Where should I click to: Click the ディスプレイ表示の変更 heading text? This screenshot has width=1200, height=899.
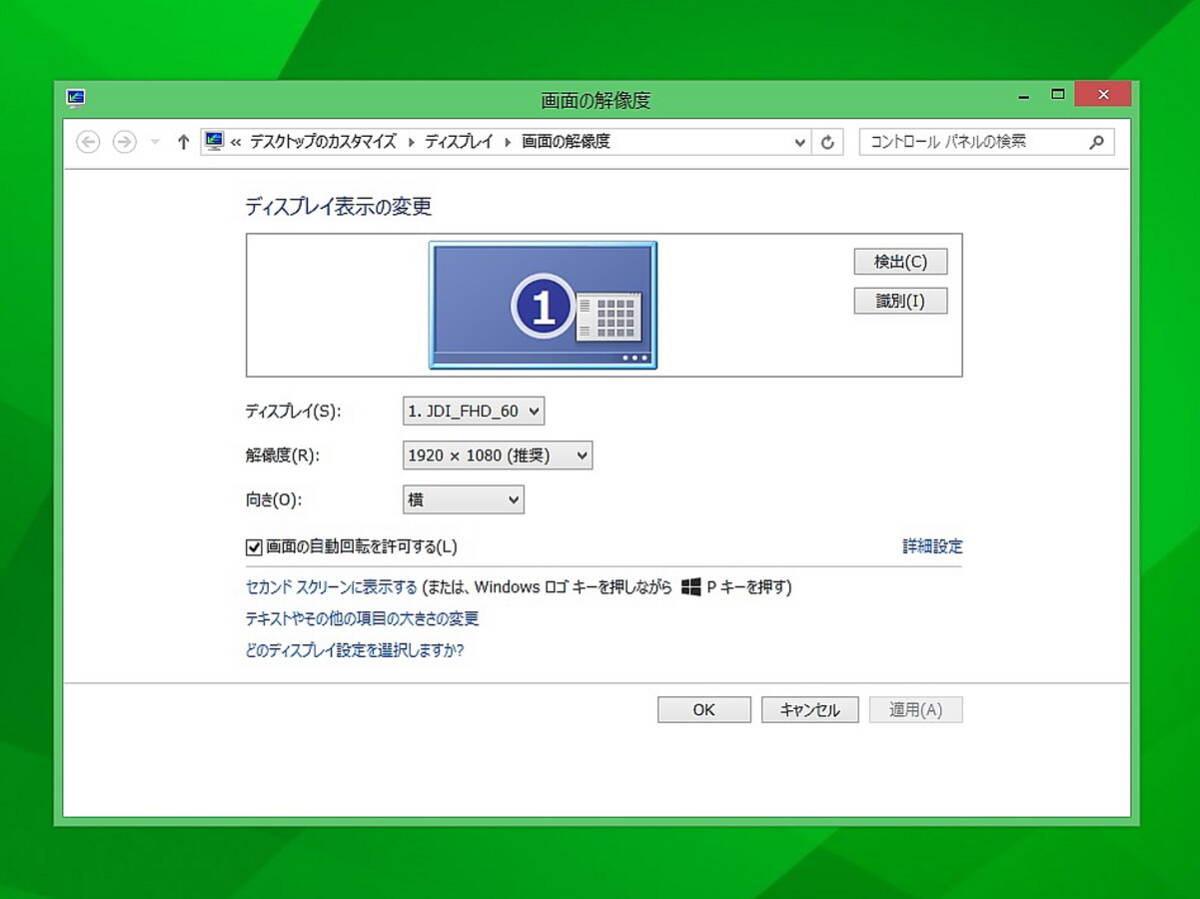click(338, 207)
